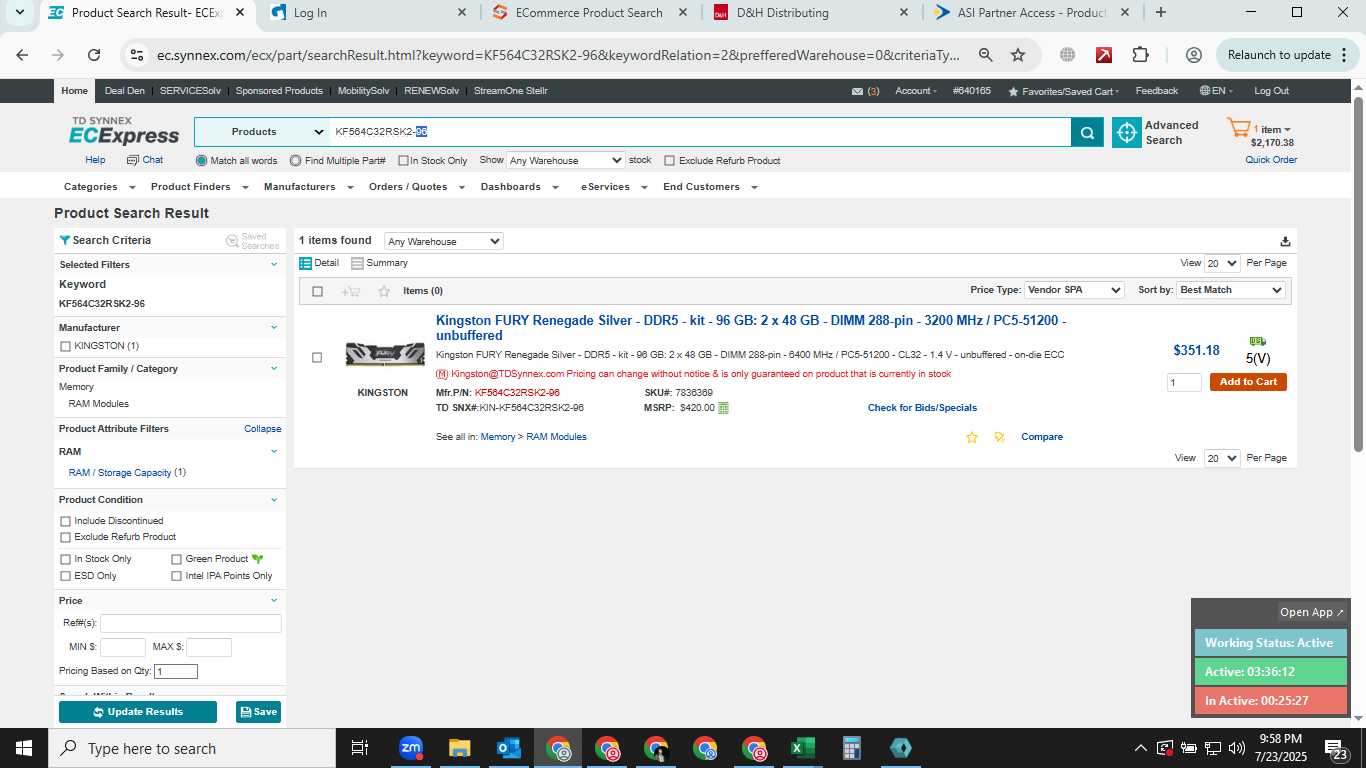Check the Exclude Refurb Product box in header
This screenshot has width=1366, height=768.
point(670,160)
